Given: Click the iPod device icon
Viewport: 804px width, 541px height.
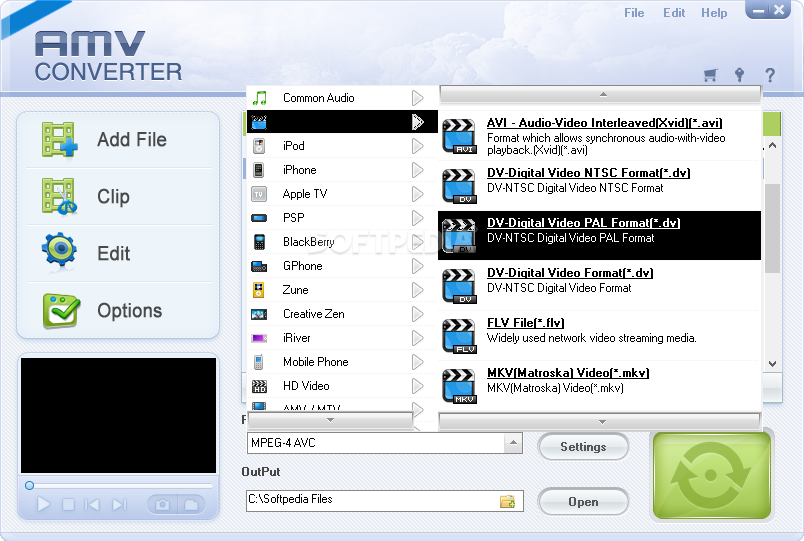Looking at the screenshot, I should point(259,146).
